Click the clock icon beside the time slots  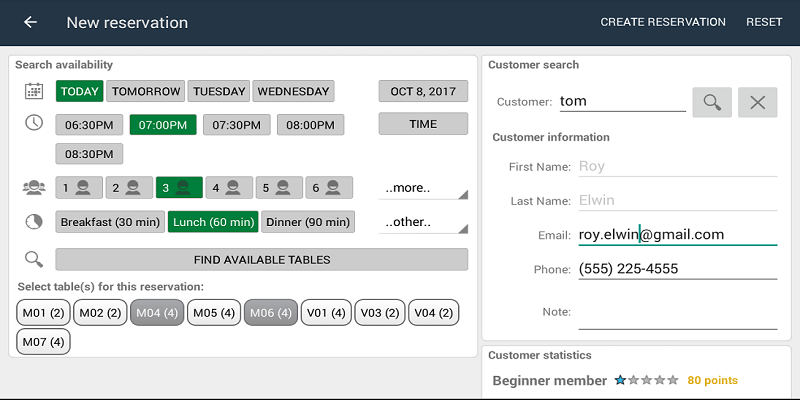coord(34,123)
